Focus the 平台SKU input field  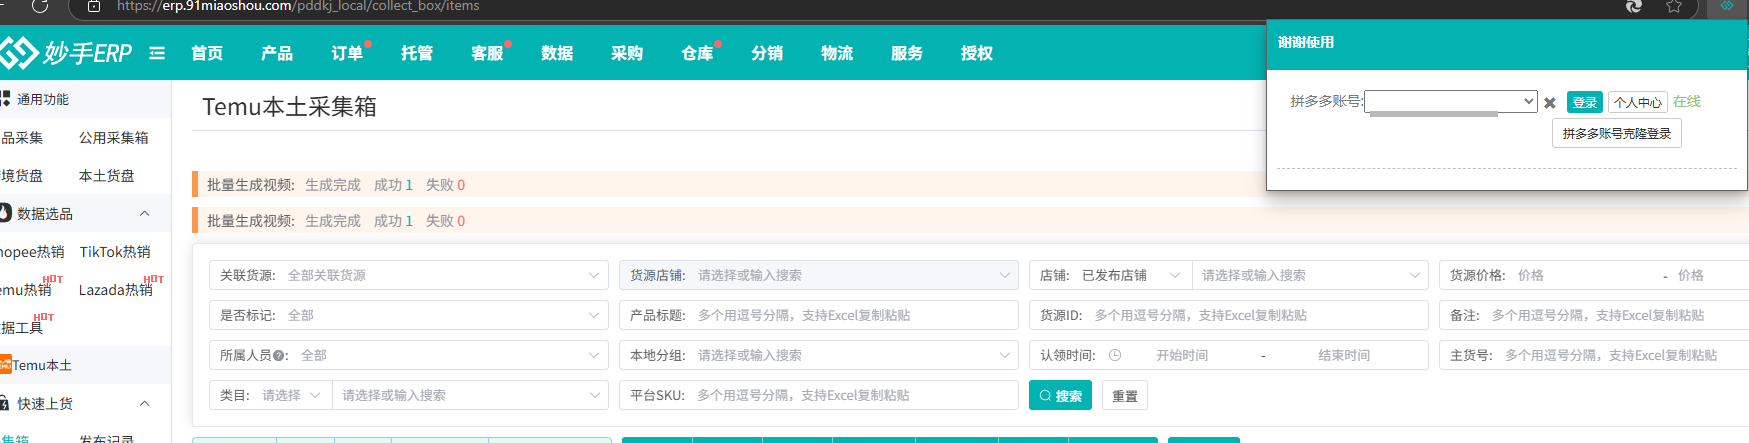[819, 395]
